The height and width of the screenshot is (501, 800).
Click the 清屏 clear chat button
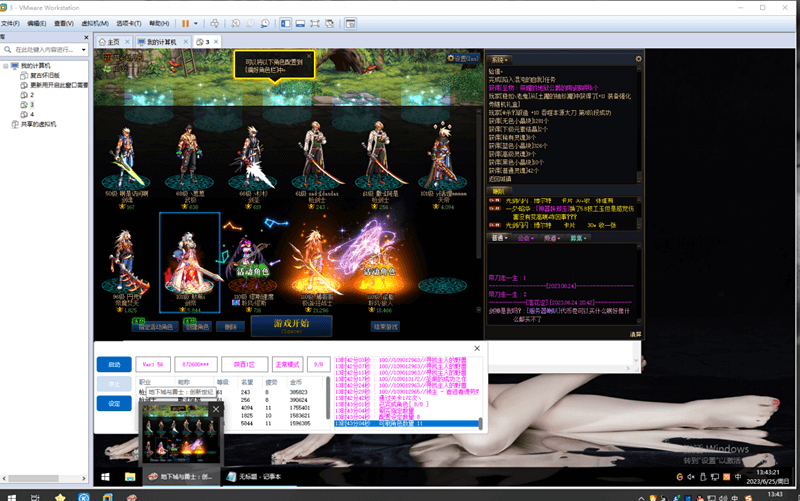(x=635, y=335)
